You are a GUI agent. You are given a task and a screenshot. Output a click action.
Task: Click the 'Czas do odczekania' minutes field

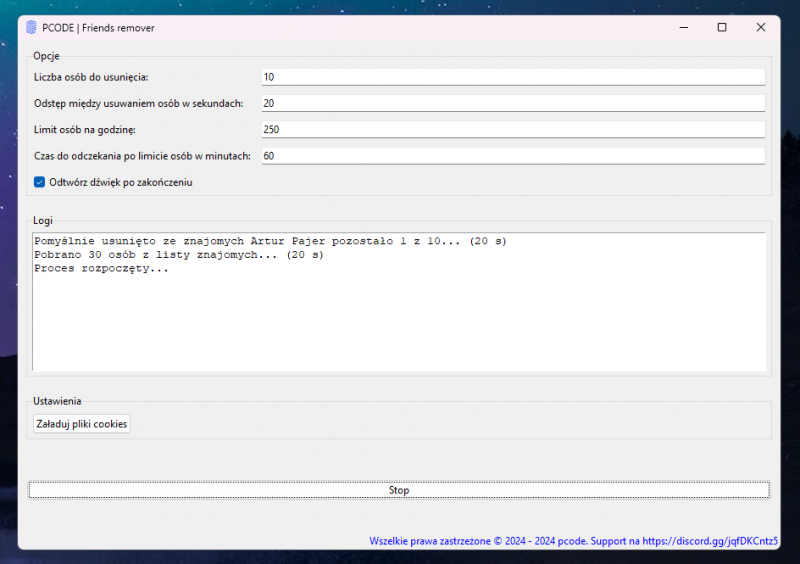click(512, 155)
